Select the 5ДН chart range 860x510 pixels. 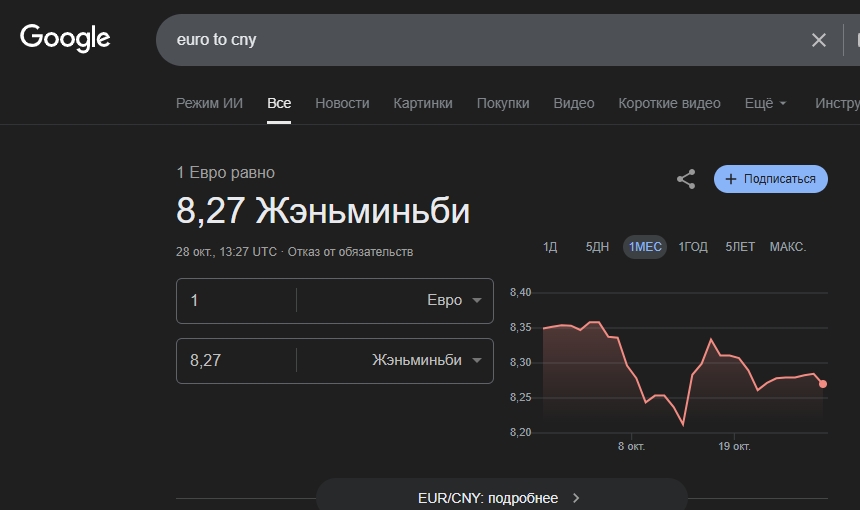[597, 247]
